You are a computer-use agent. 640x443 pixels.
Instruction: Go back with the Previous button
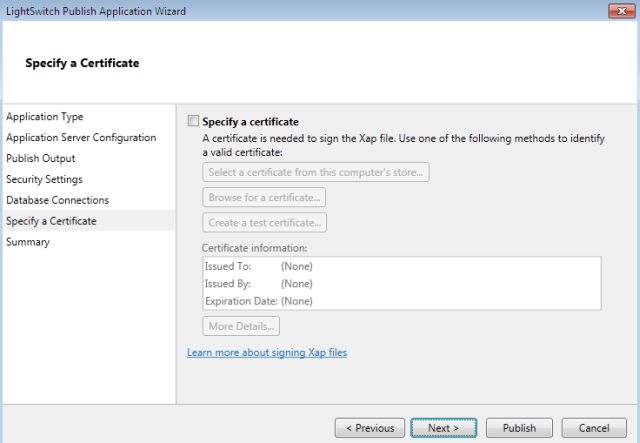click(370, 428)
